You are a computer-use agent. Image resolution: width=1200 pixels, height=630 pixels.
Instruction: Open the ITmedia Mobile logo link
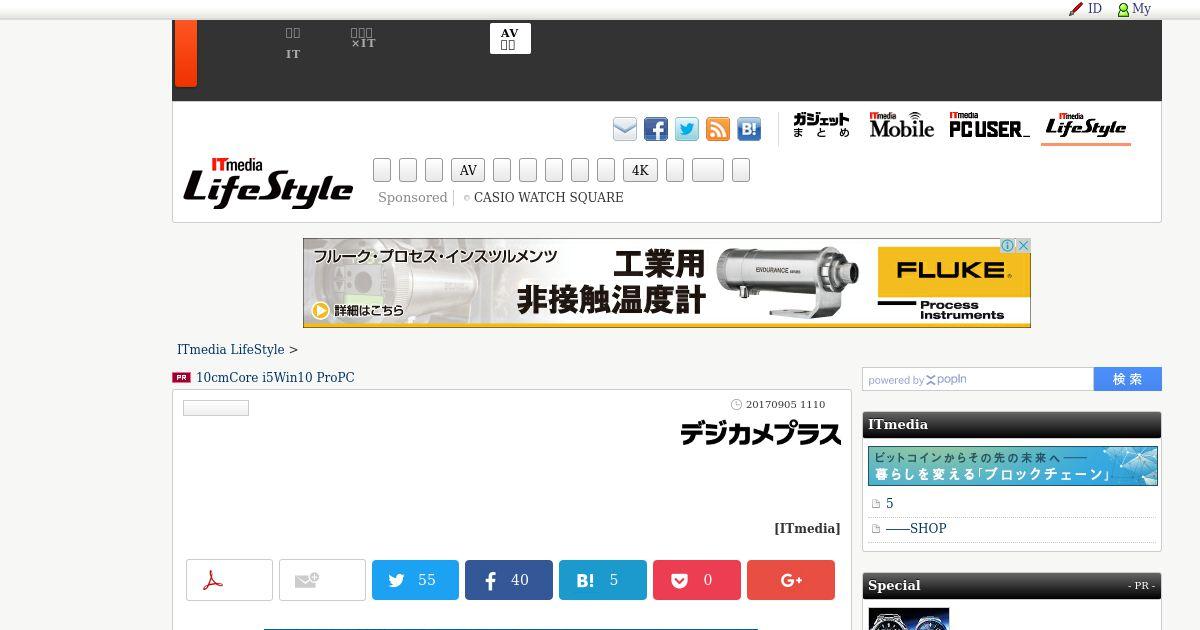point(901,125)
